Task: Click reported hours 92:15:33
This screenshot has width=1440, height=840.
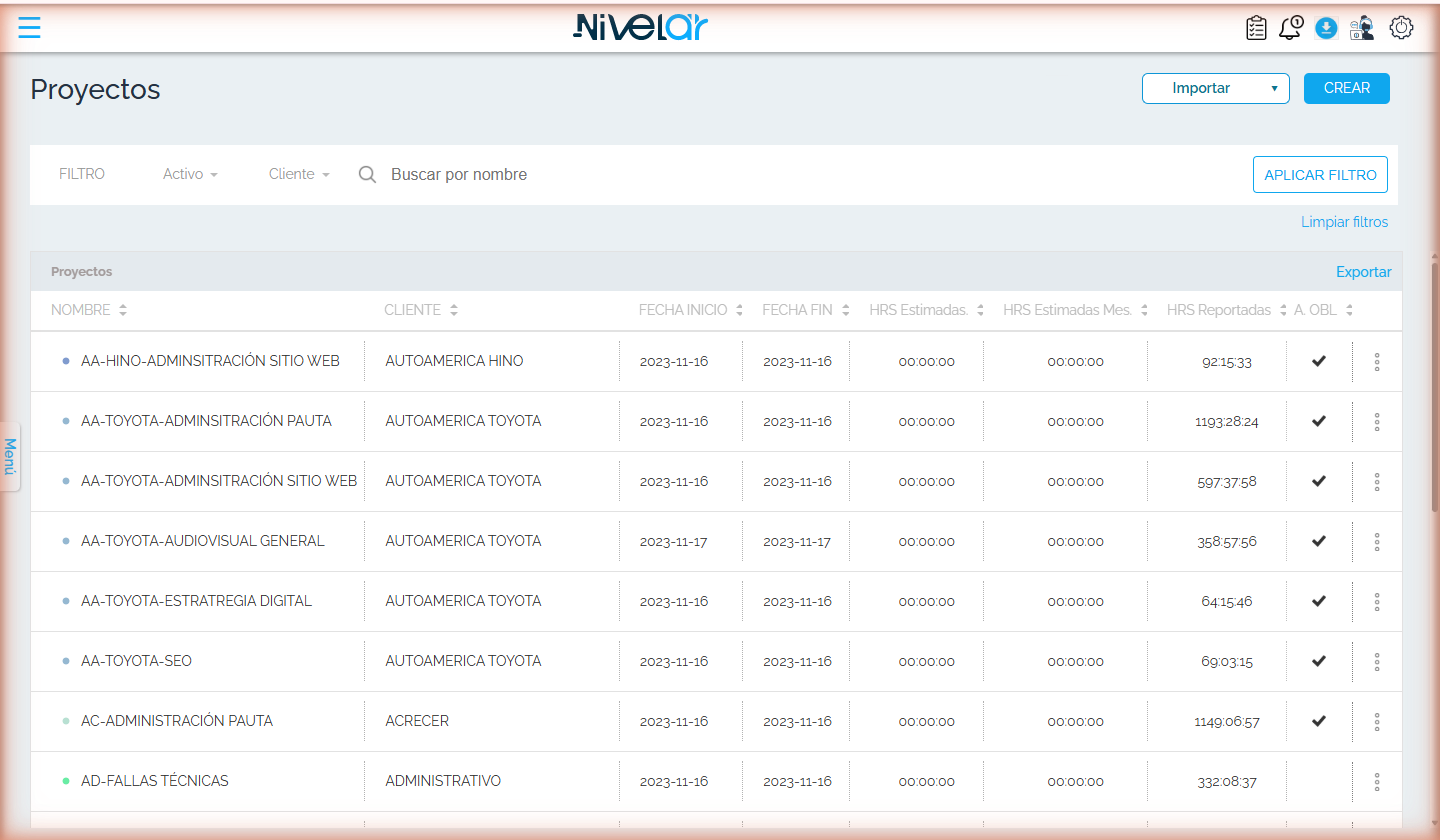Action: tap(1227, 362)
